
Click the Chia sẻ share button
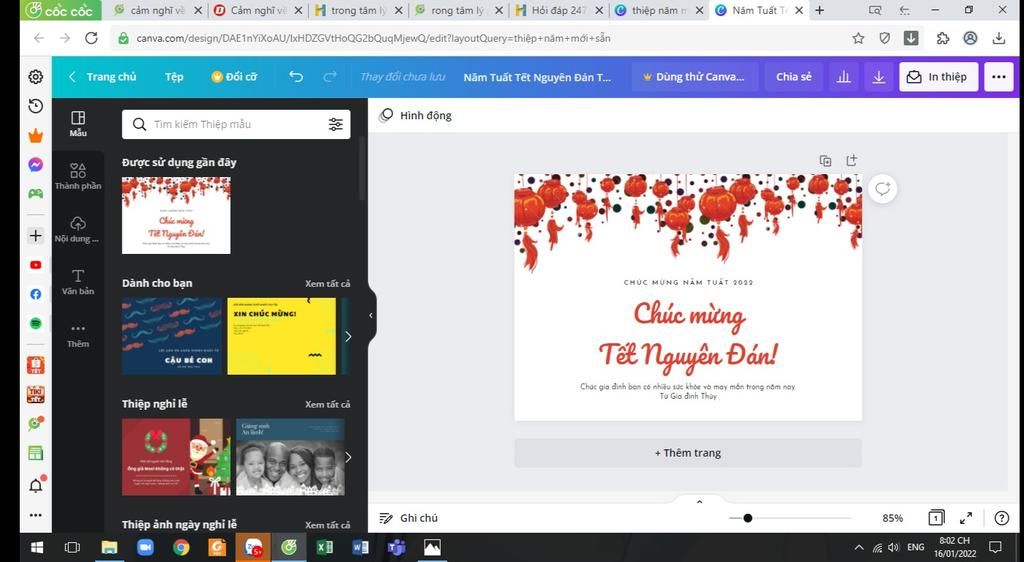pyautogui.click(x=793, y=76)
